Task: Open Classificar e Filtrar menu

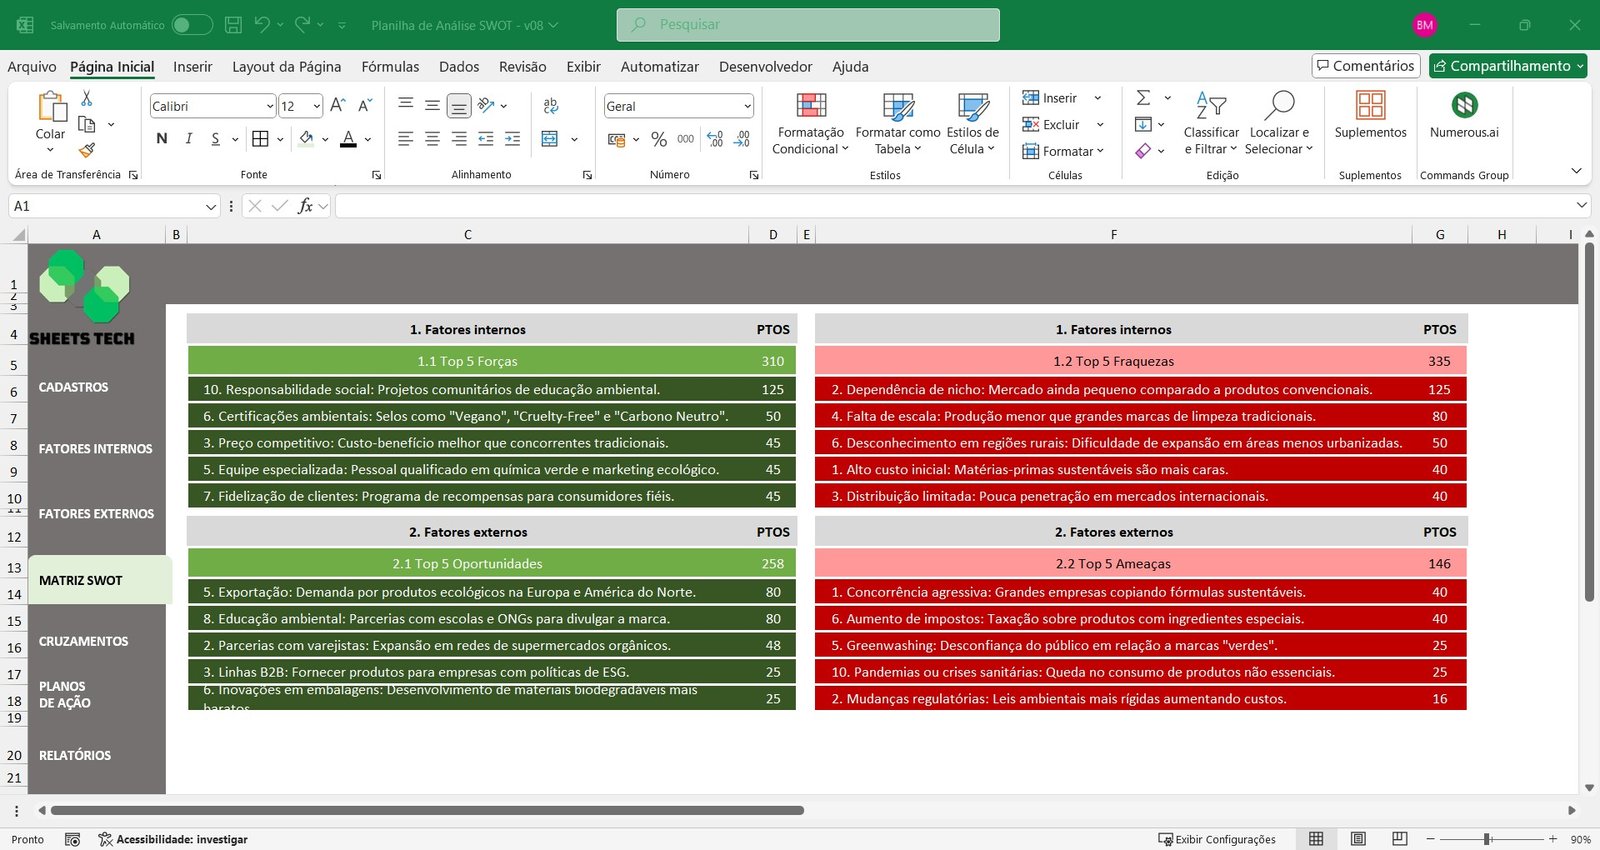Action: 1211,123
